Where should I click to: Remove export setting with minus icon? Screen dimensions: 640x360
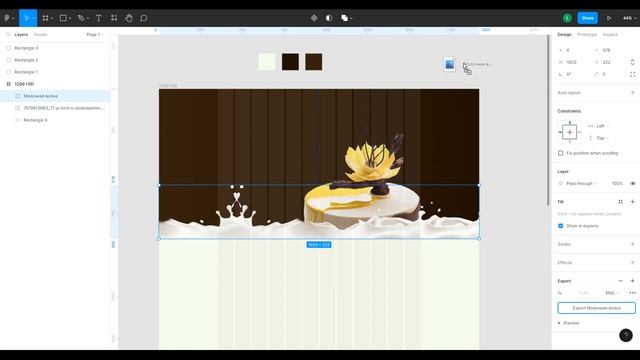[620, 281]
